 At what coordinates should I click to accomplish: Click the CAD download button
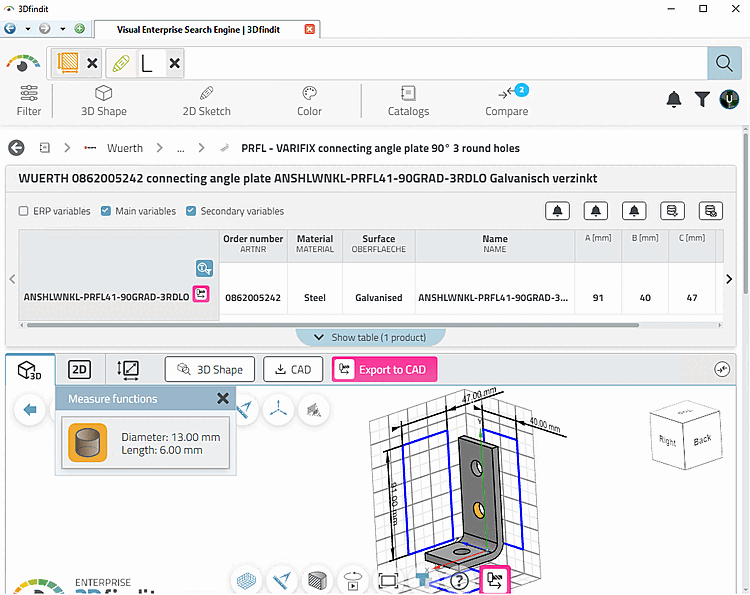(x=293, y=369)
